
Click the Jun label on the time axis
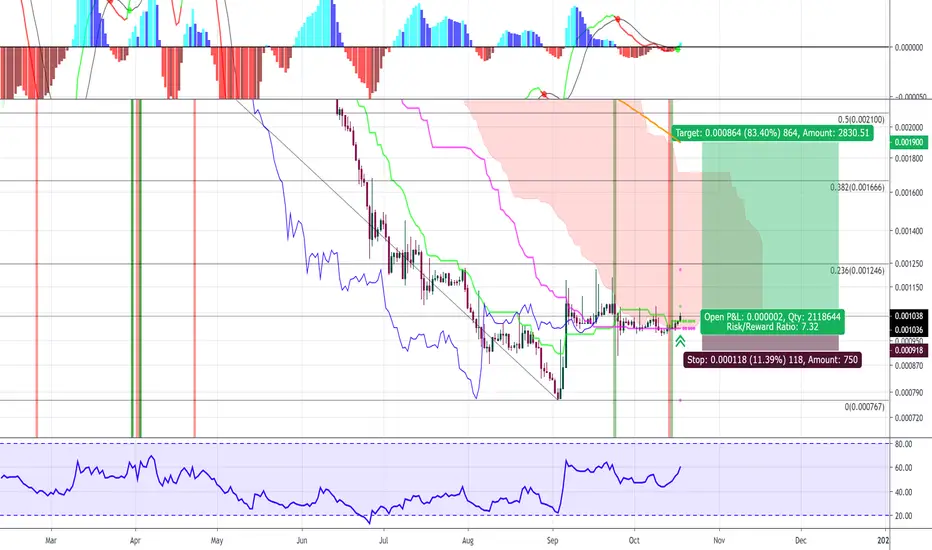point(301,540)
